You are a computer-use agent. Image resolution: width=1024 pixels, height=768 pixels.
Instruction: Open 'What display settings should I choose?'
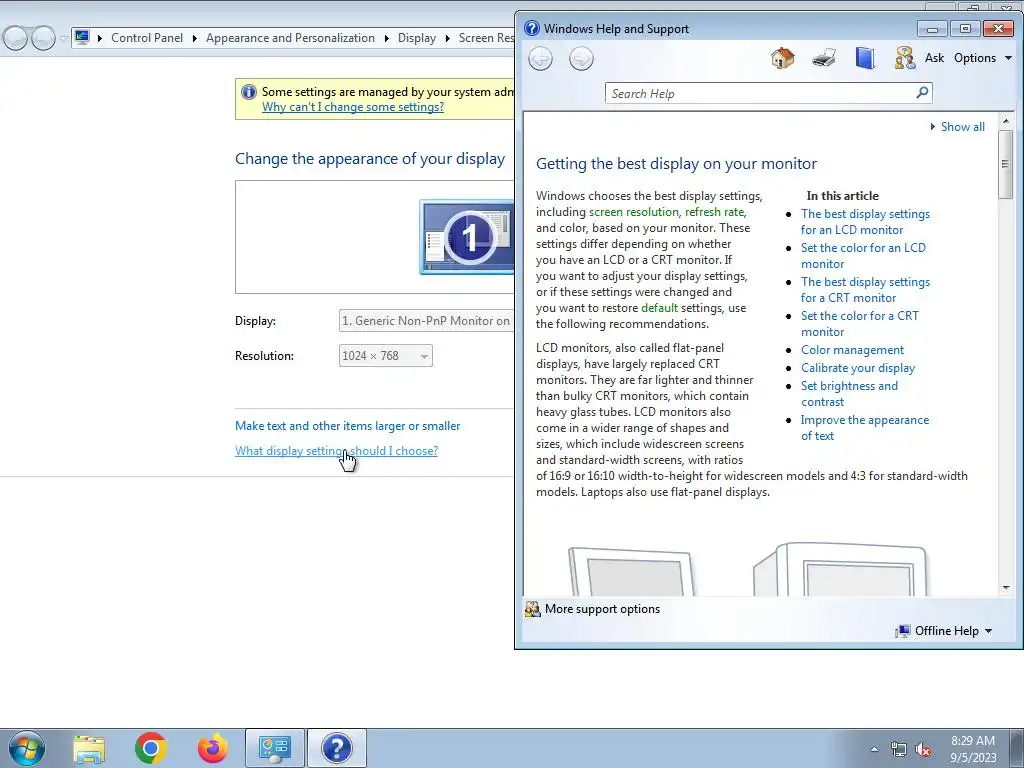point(336,451)
